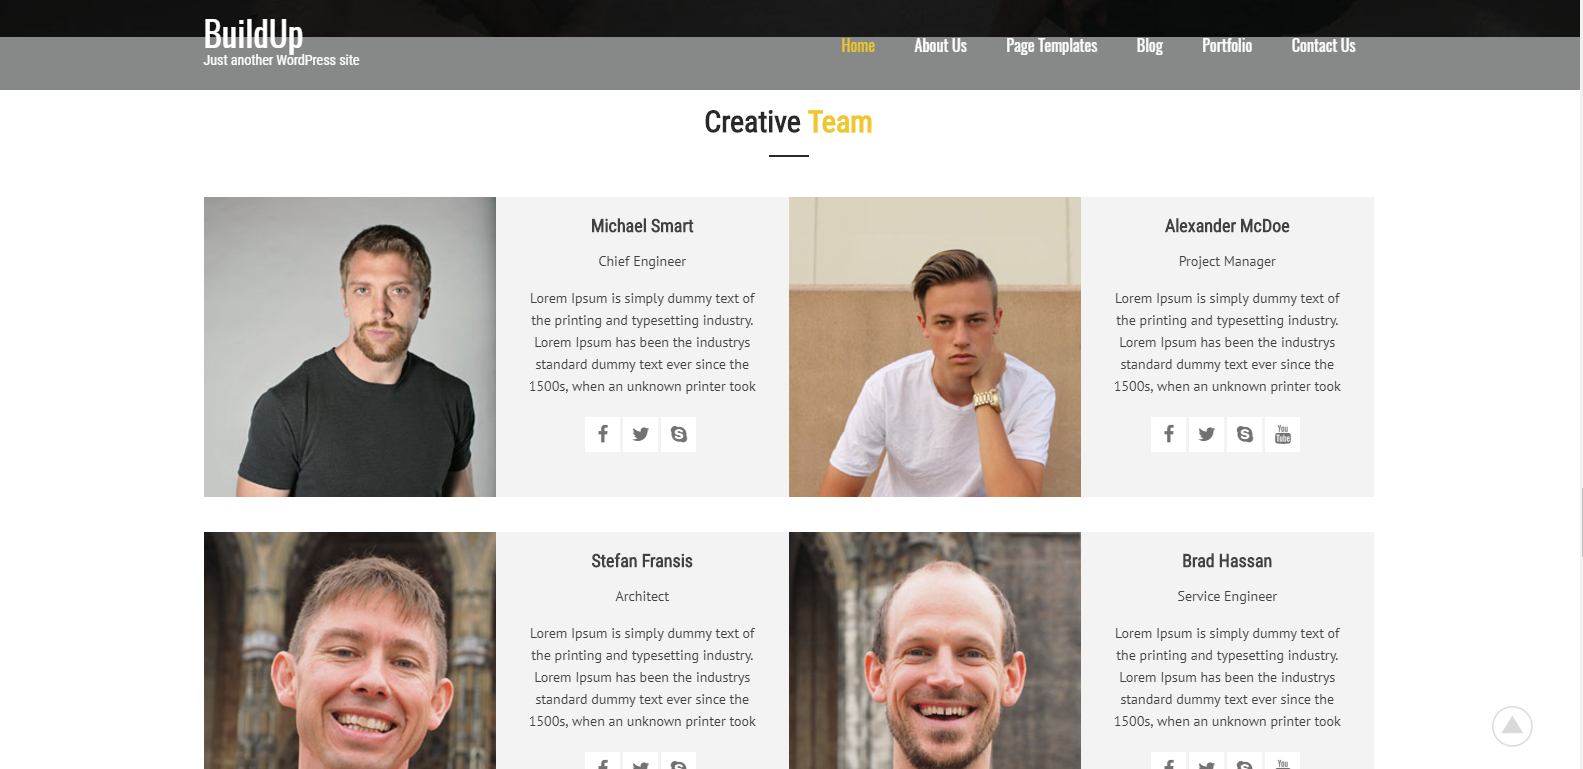Click Alexander McDoe's portrait photo
Screen dimensions: 1583x769
tap(935, 347)
